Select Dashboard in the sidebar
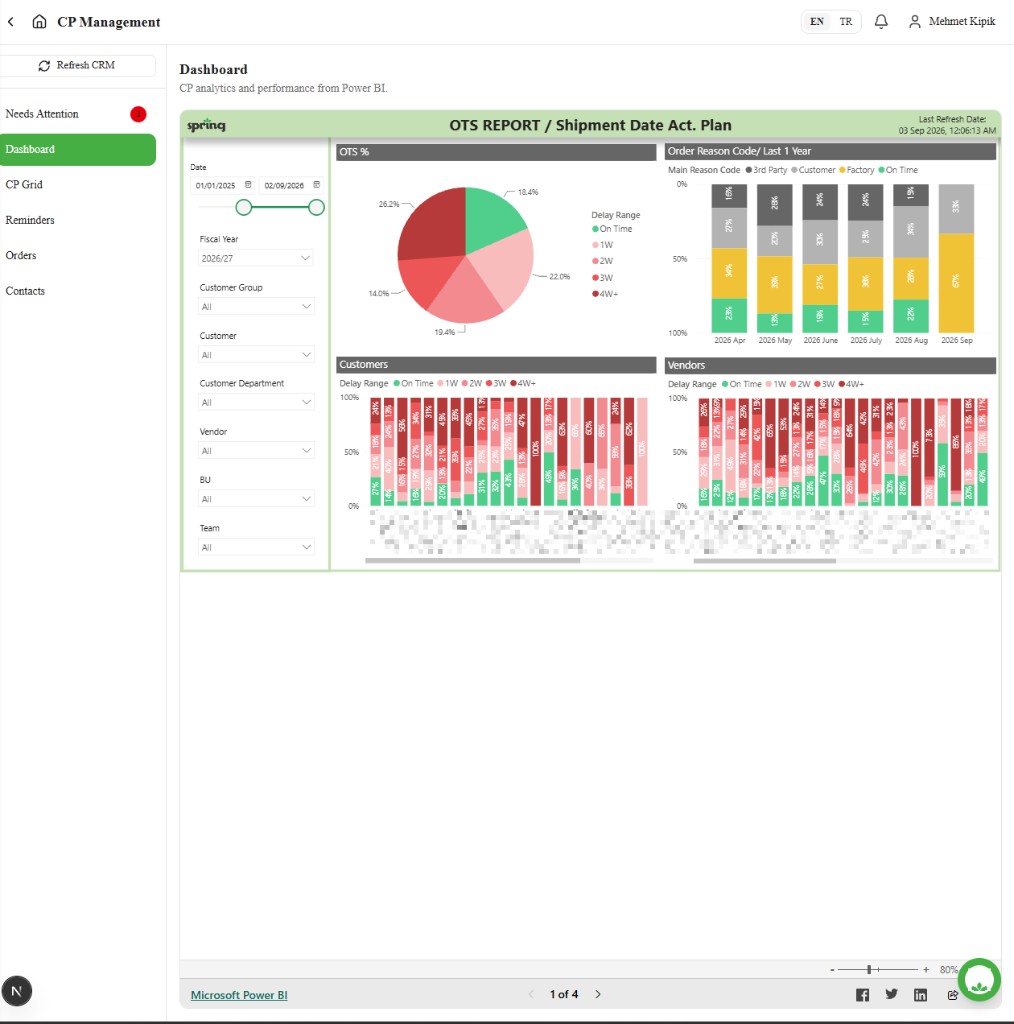 click(78, 150)
